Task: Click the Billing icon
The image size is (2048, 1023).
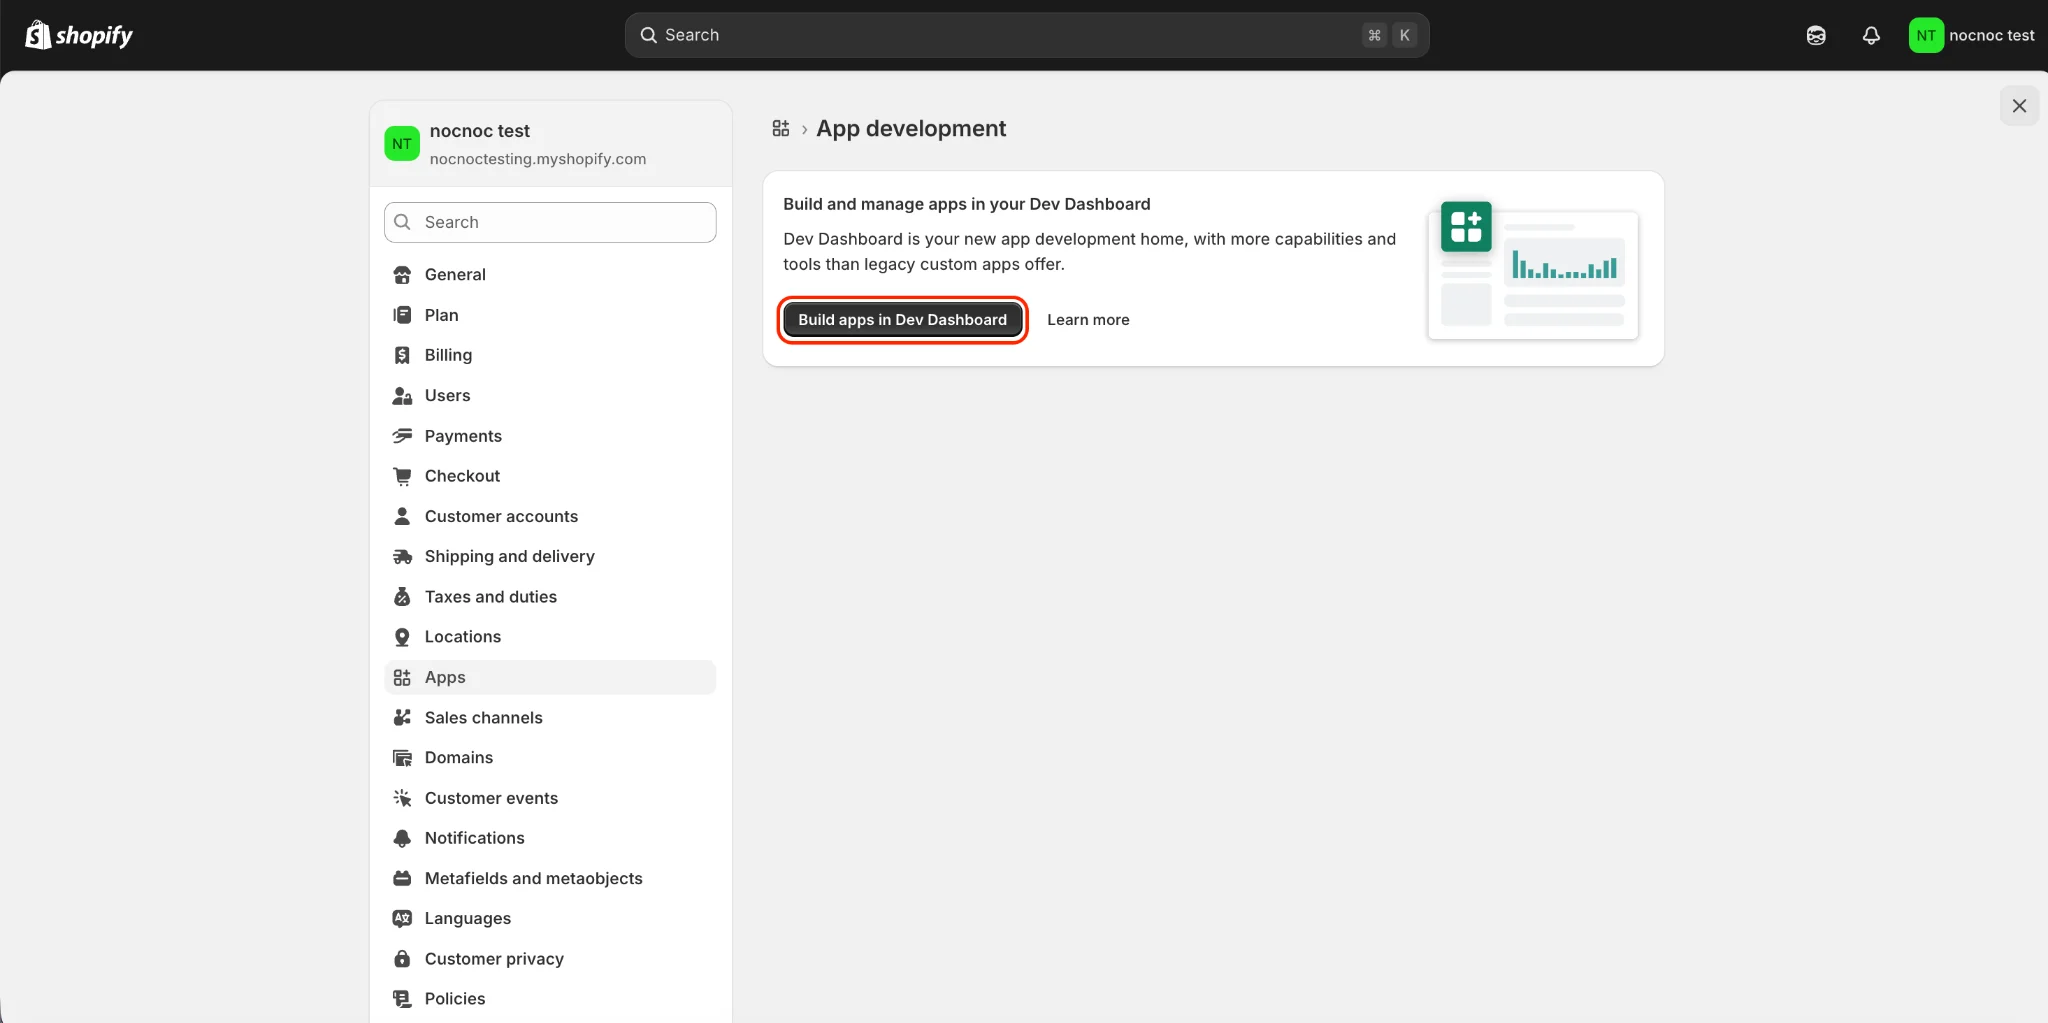Action: (402, 355)
